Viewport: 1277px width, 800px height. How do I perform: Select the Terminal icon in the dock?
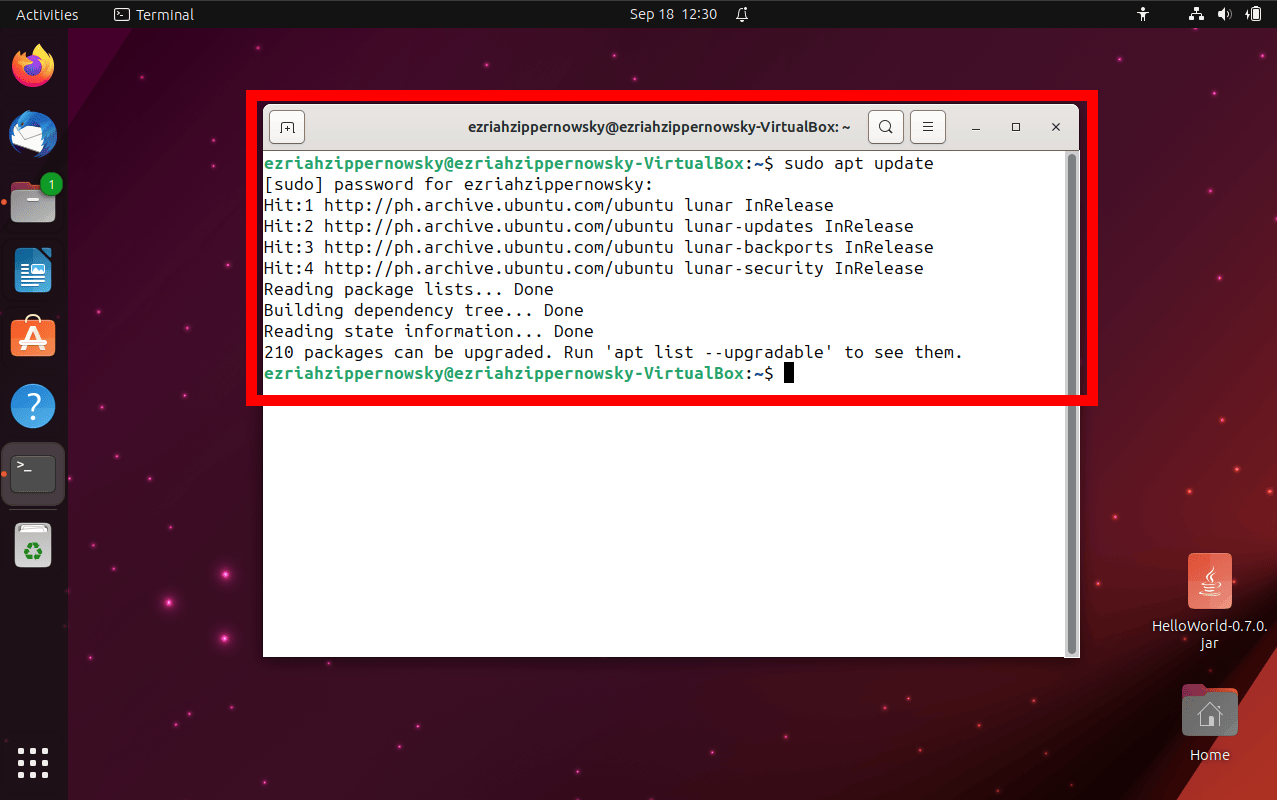click(33, 473)
